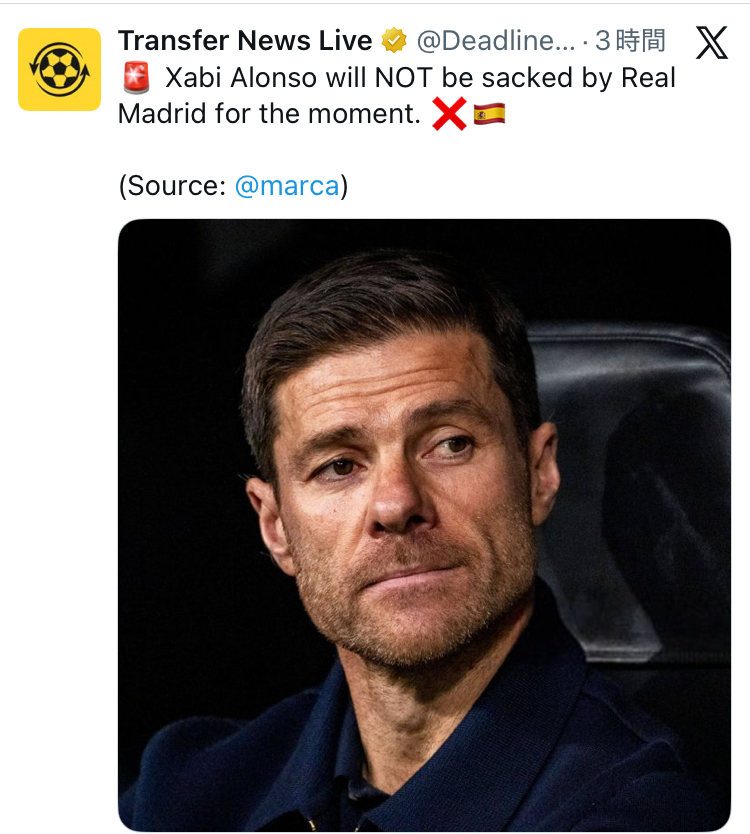Click the @Deadline handle

pyautogui.click(x=496, y=42)
